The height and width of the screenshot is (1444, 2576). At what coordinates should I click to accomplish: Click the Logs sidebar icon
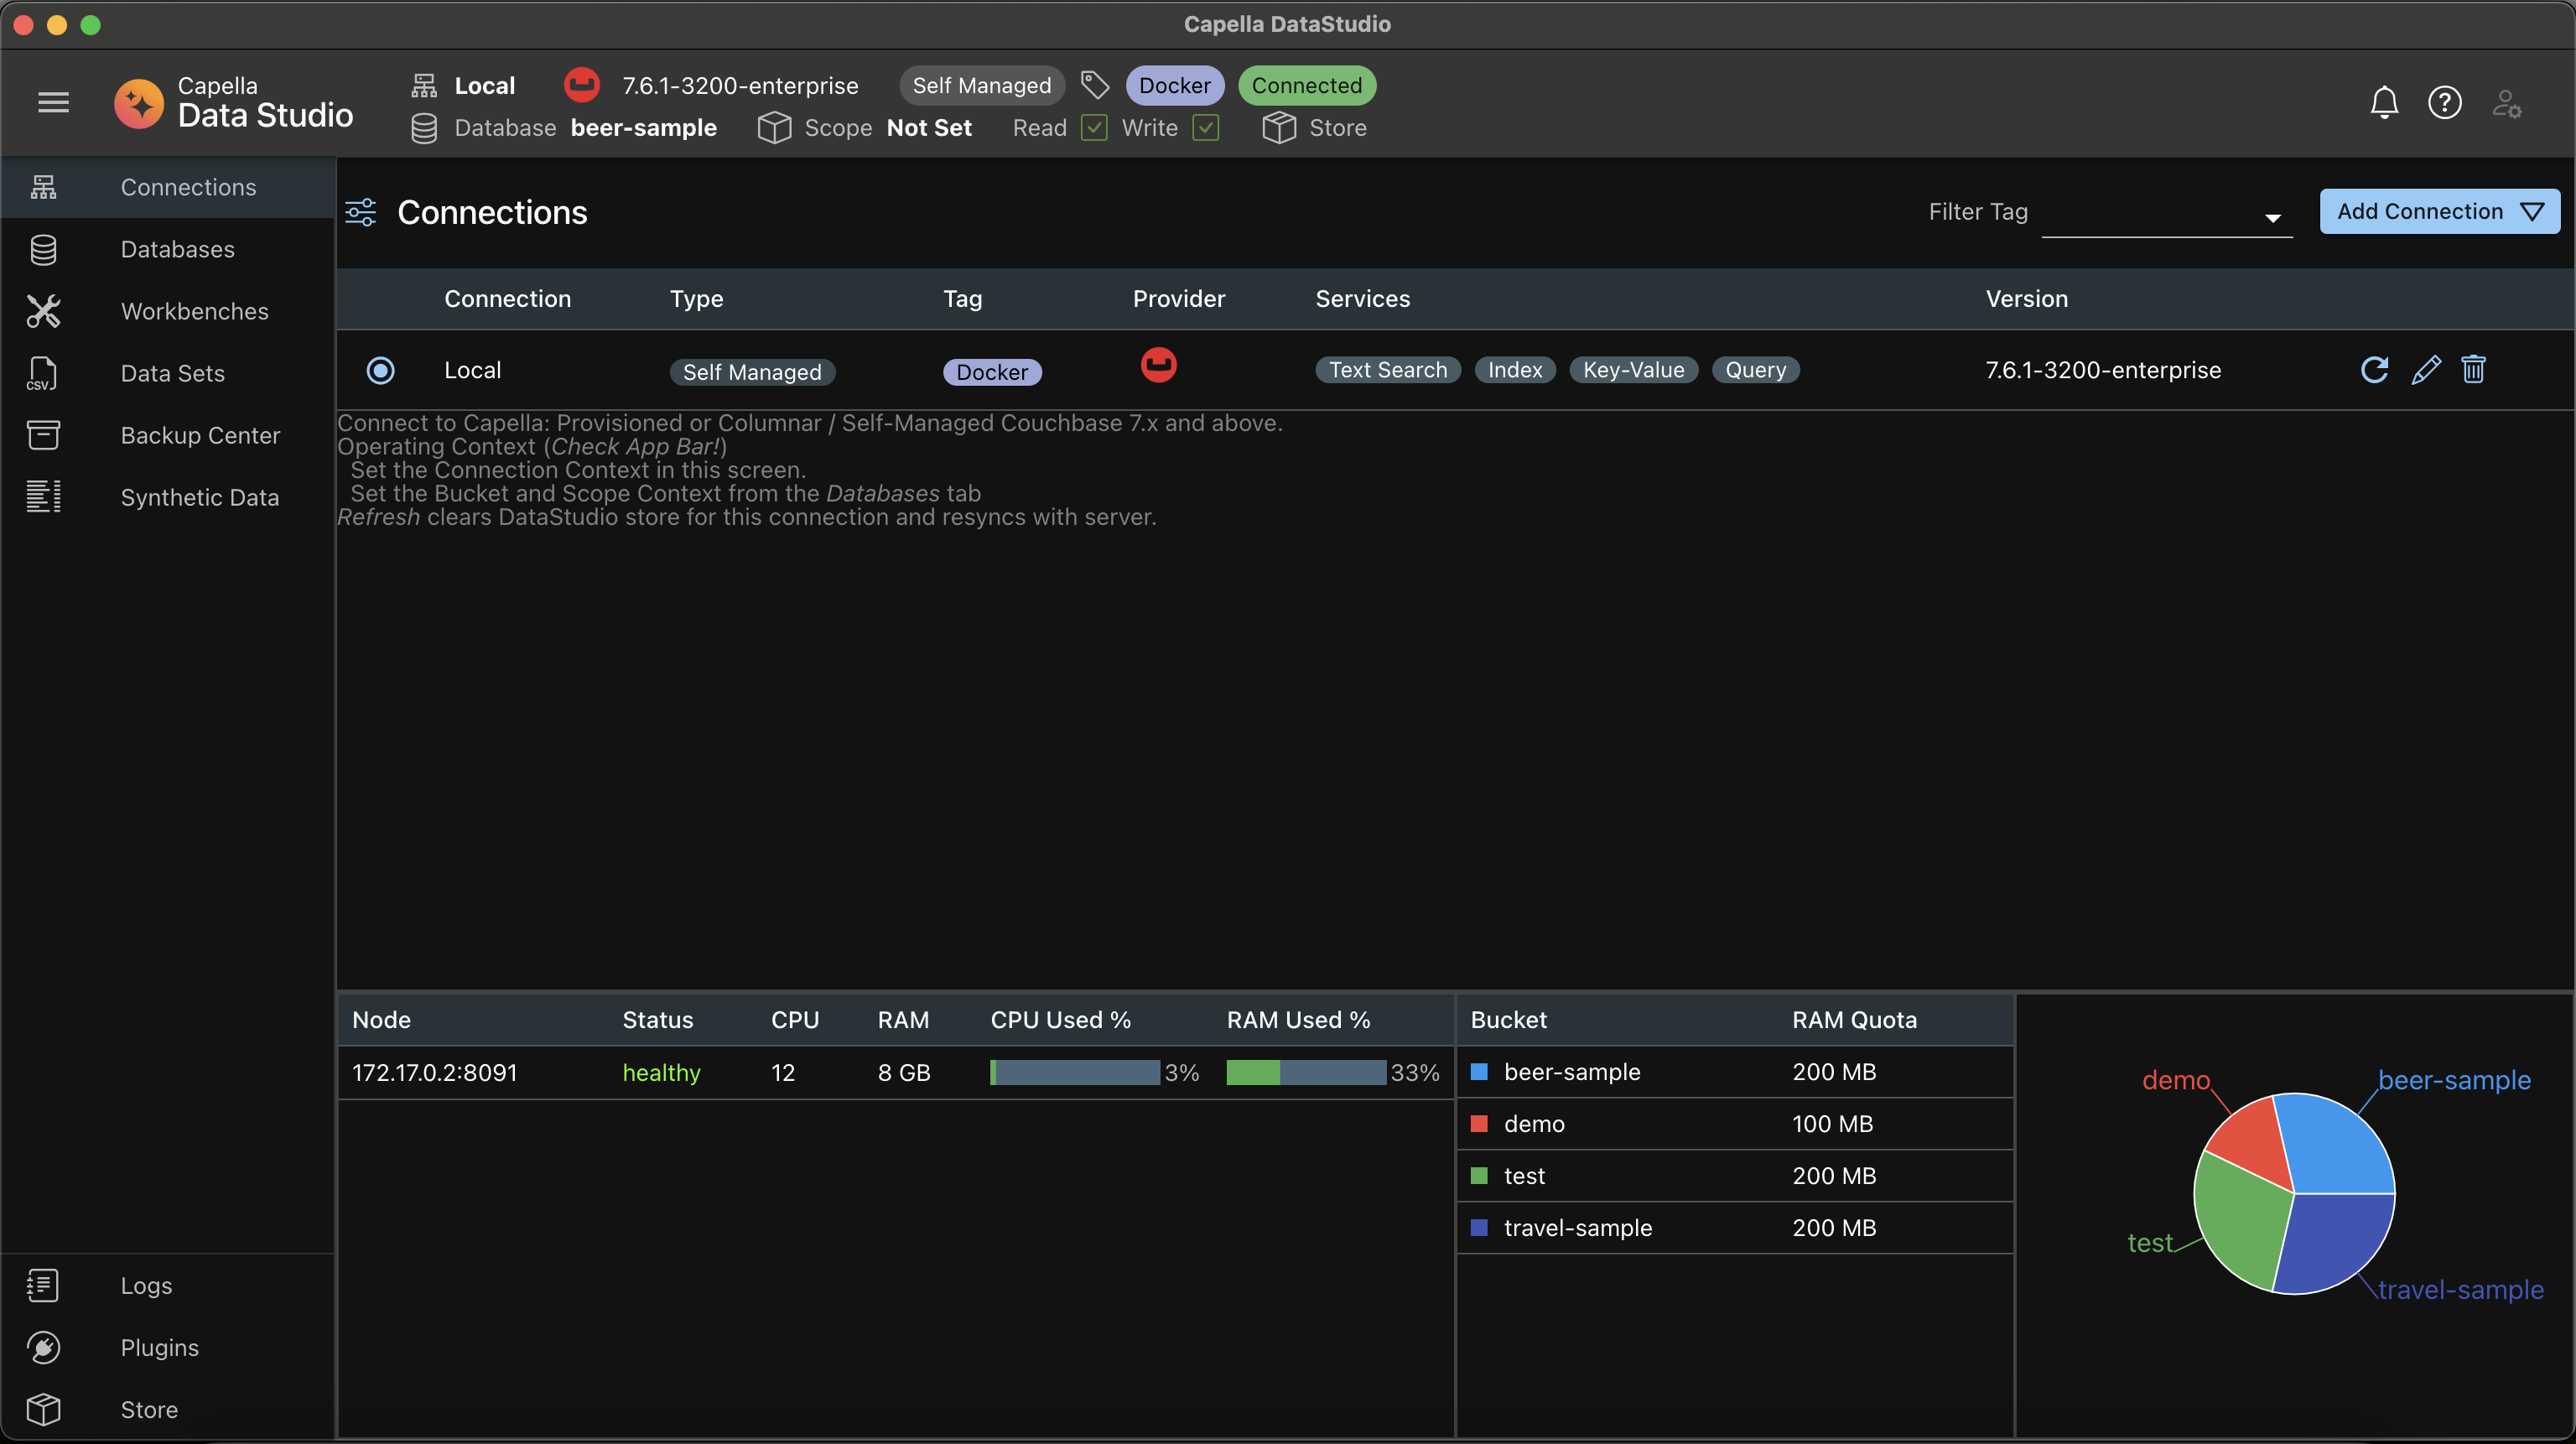coord(43,1285)
